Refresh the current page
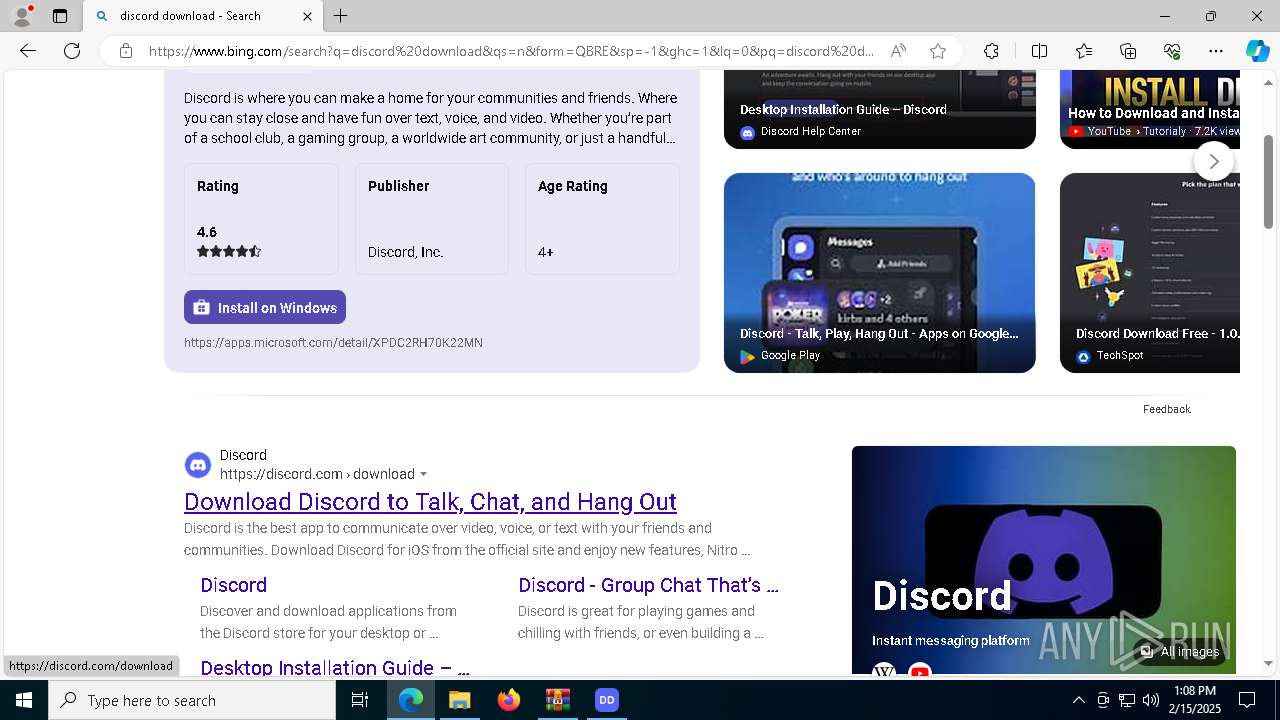Screen dimensions: 1280x720 click(72, 51)
